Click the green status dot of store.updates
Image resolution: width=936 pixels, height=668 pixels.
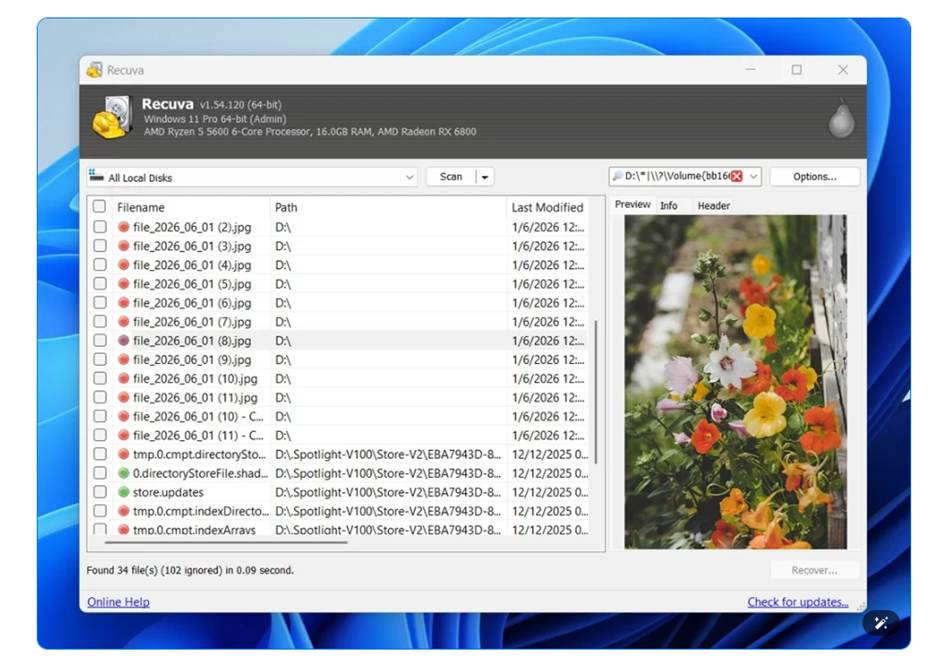124,492
